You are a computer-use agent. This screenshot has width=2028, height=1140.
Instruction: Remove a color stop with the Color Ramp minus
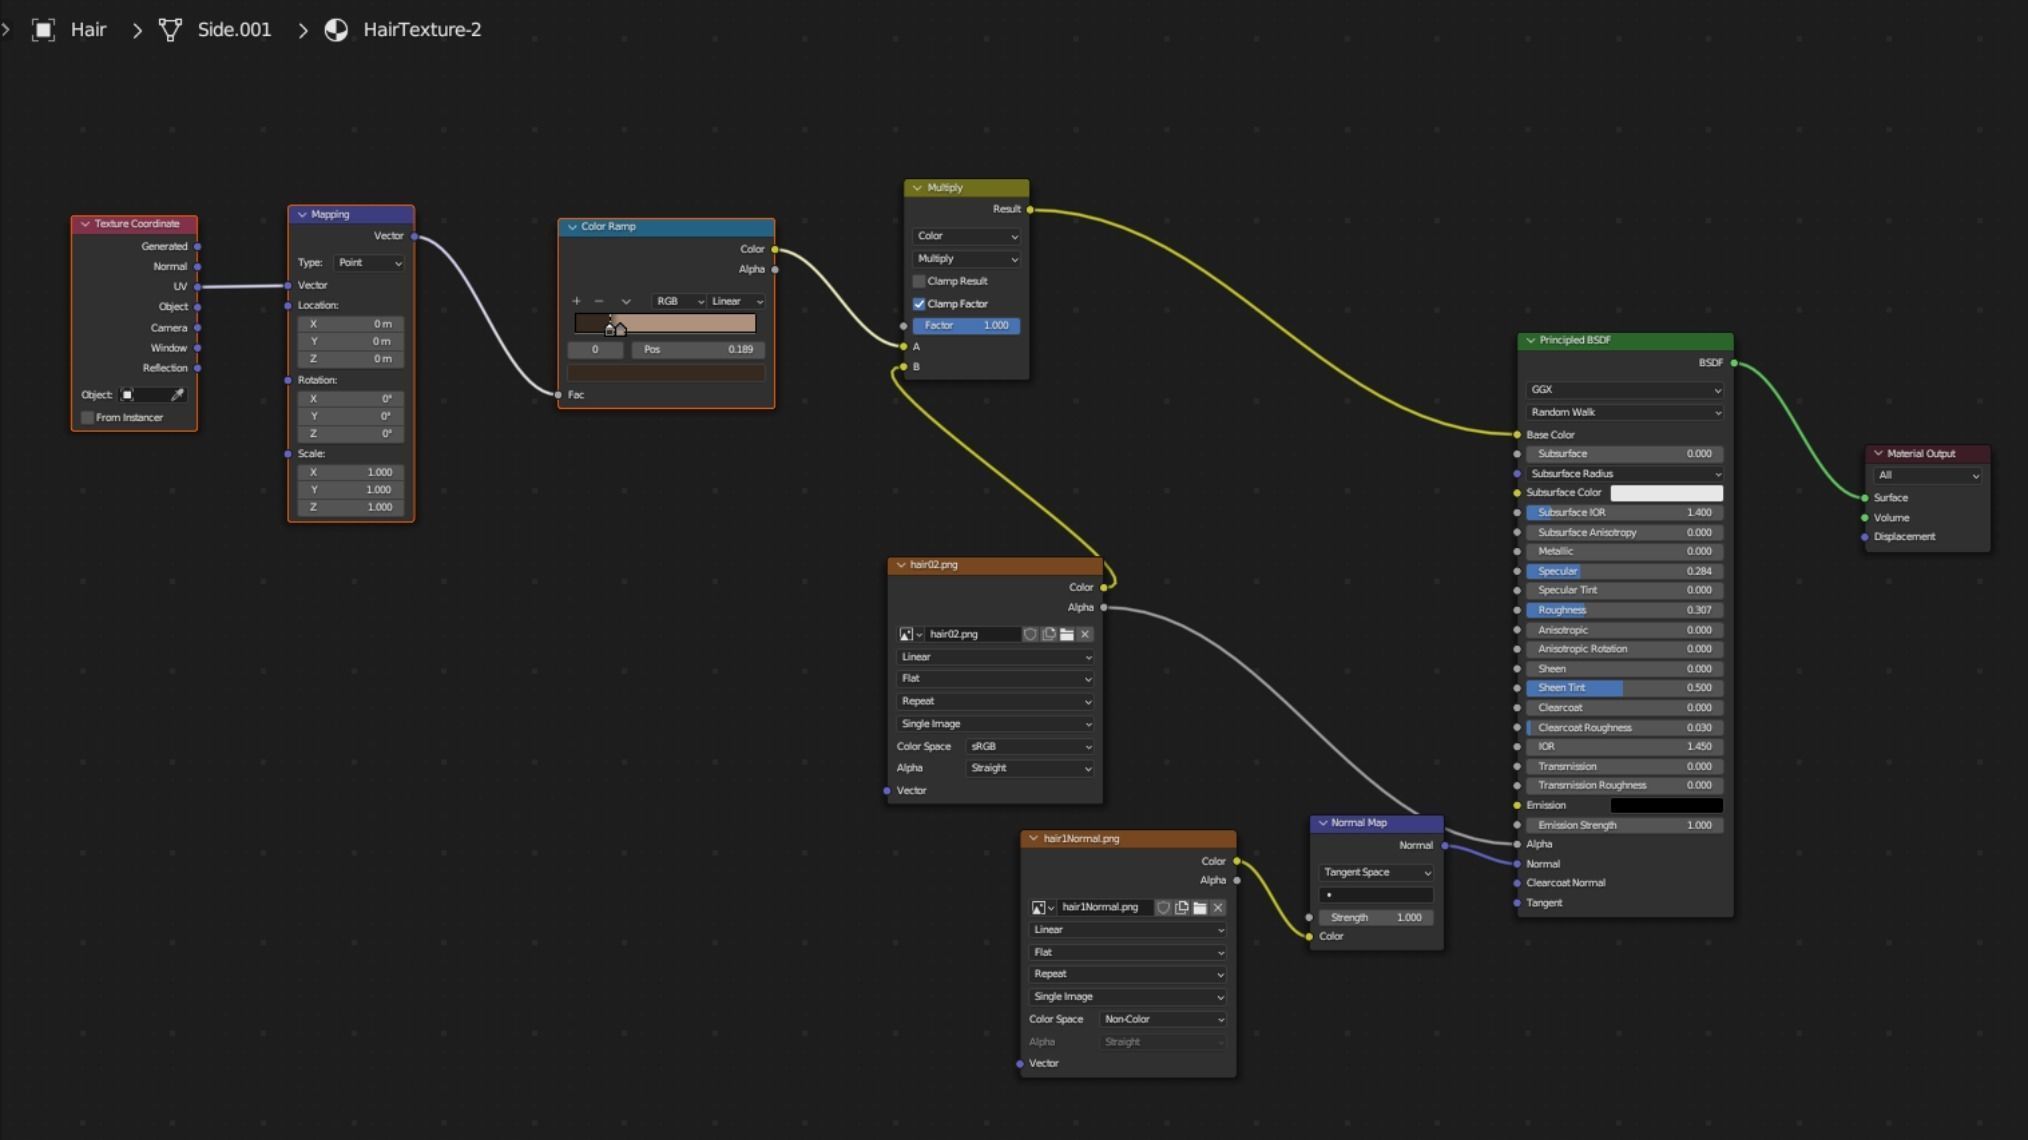click(599, 301)
